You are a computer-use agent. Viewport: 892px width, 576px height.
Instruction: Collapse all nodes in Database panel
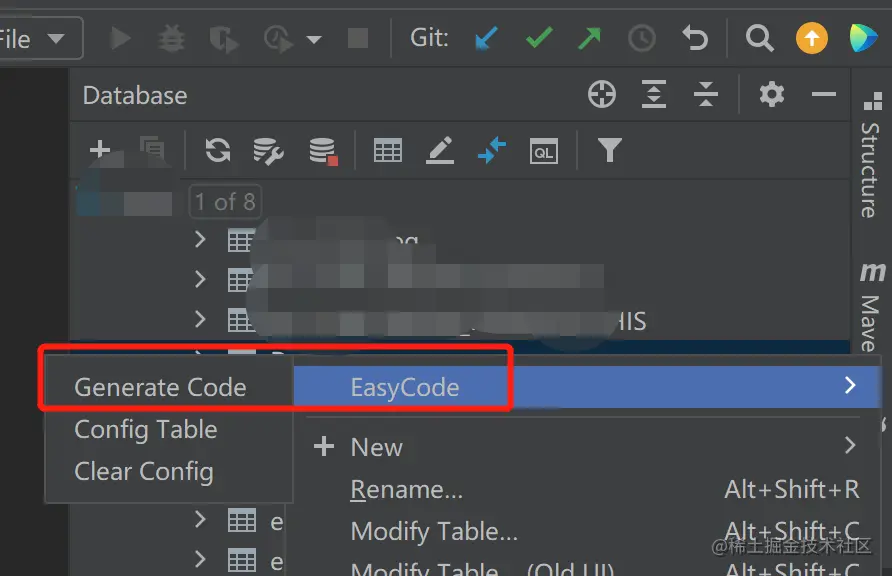[x=706, y=94]
